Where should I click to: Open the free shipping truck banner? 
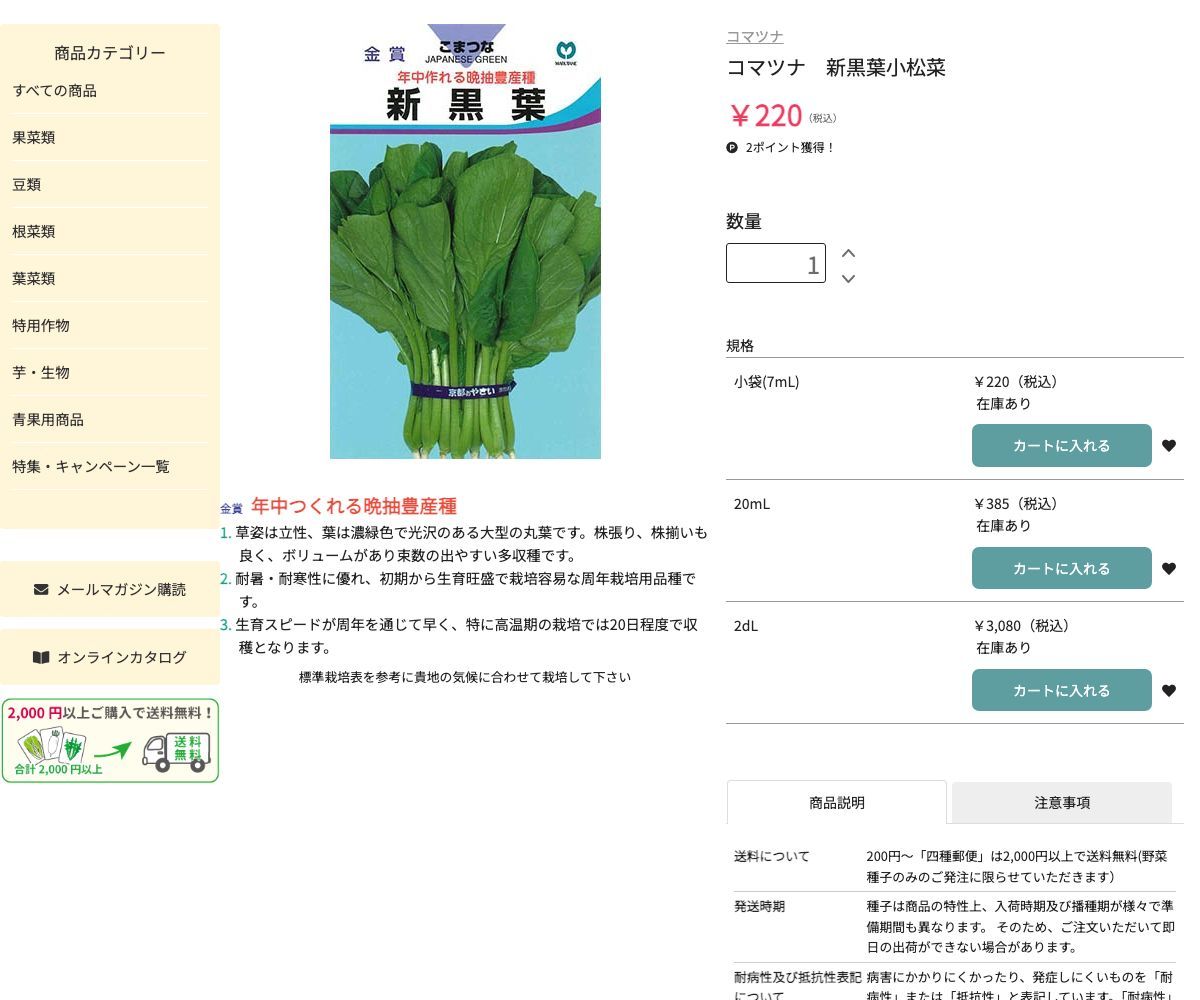pos(110,741)
